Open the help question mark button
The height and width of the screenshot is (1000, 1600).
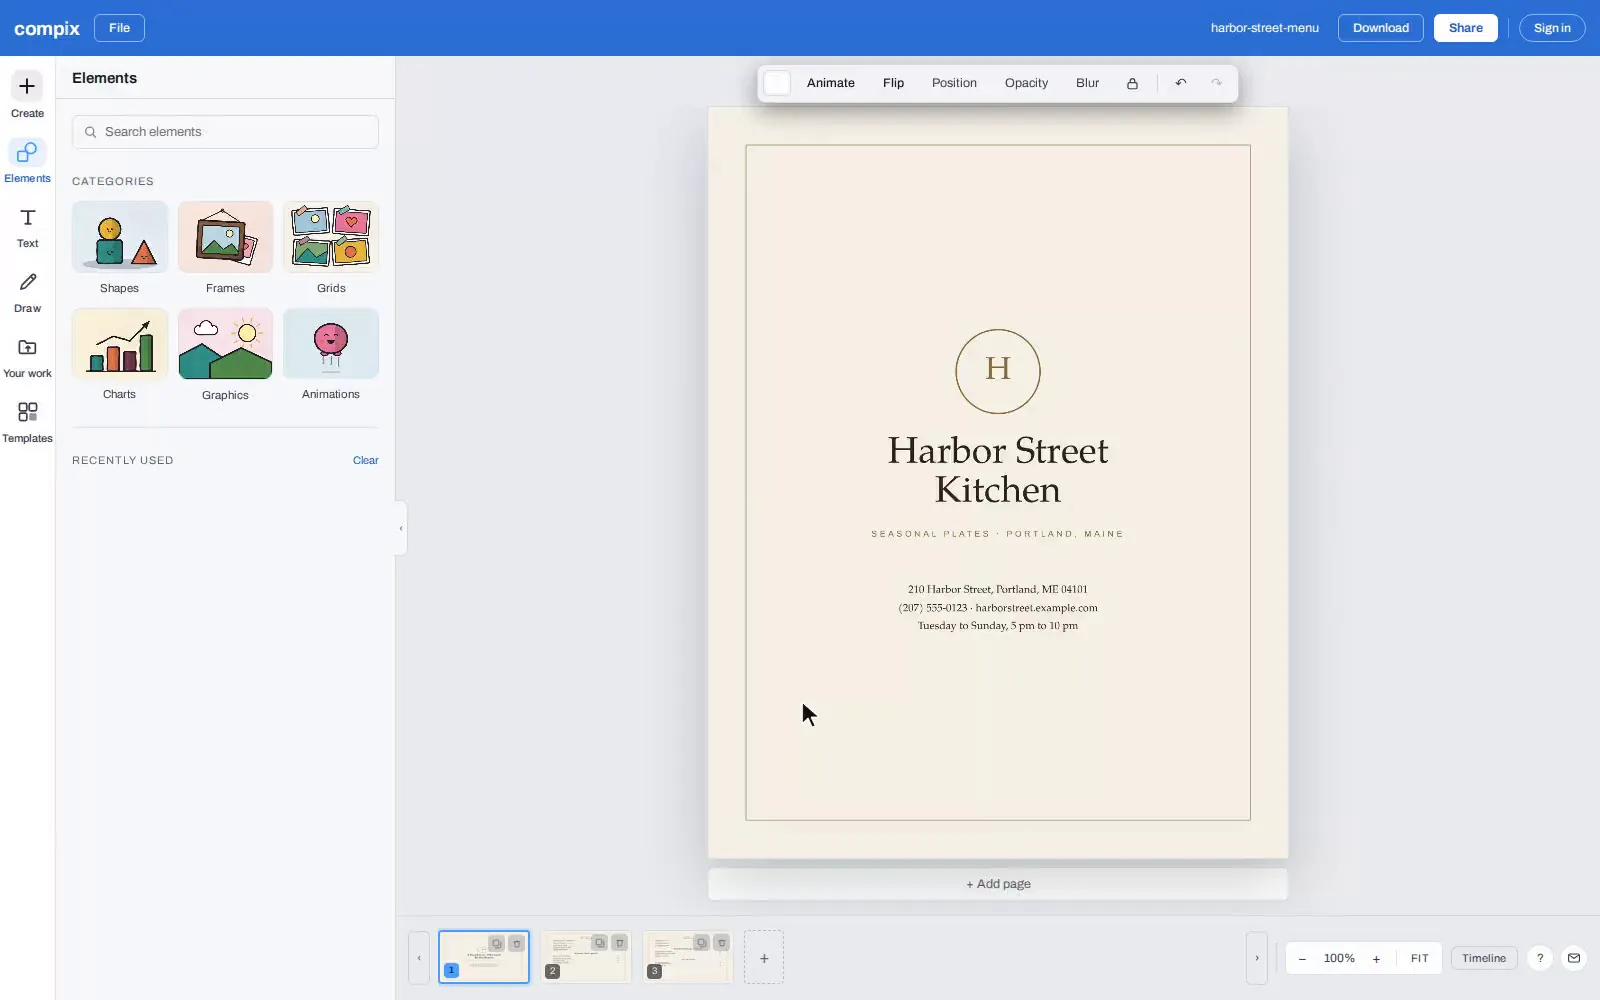click(1540, 958)
